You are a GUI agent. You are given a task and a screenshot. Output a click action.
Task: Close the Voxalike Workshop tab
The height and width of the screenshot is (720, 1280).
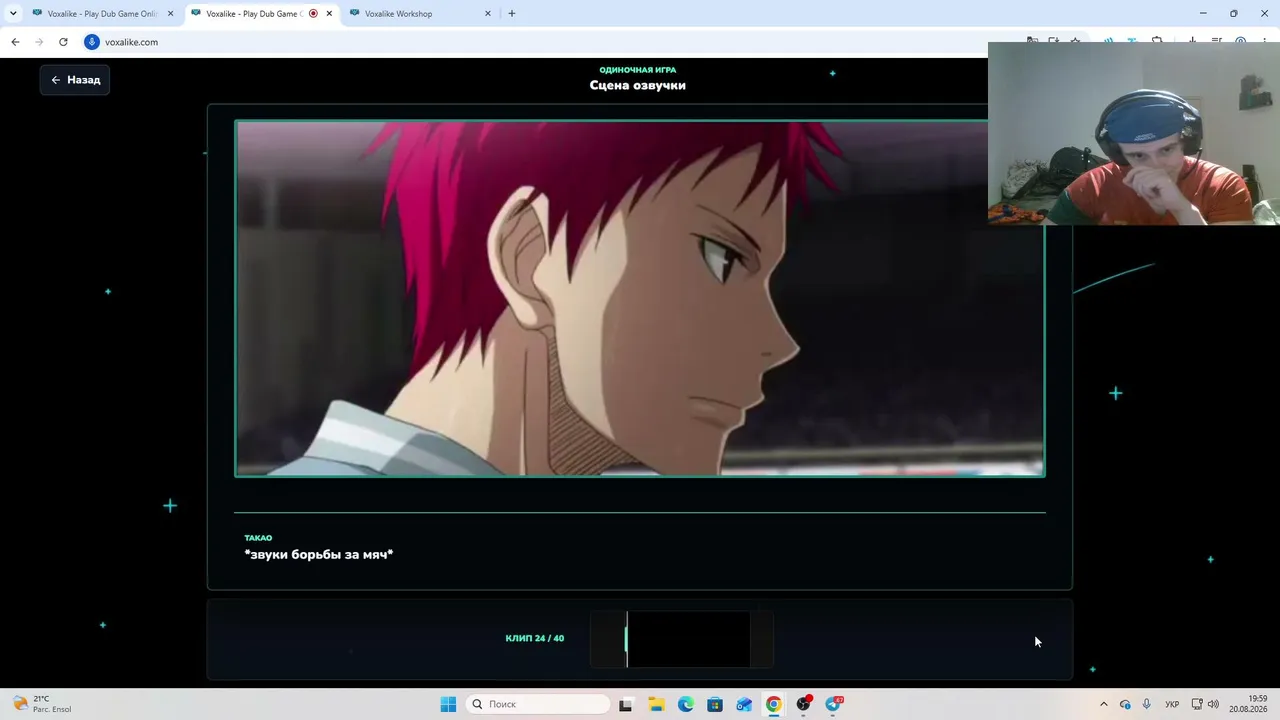pos(488,14)
